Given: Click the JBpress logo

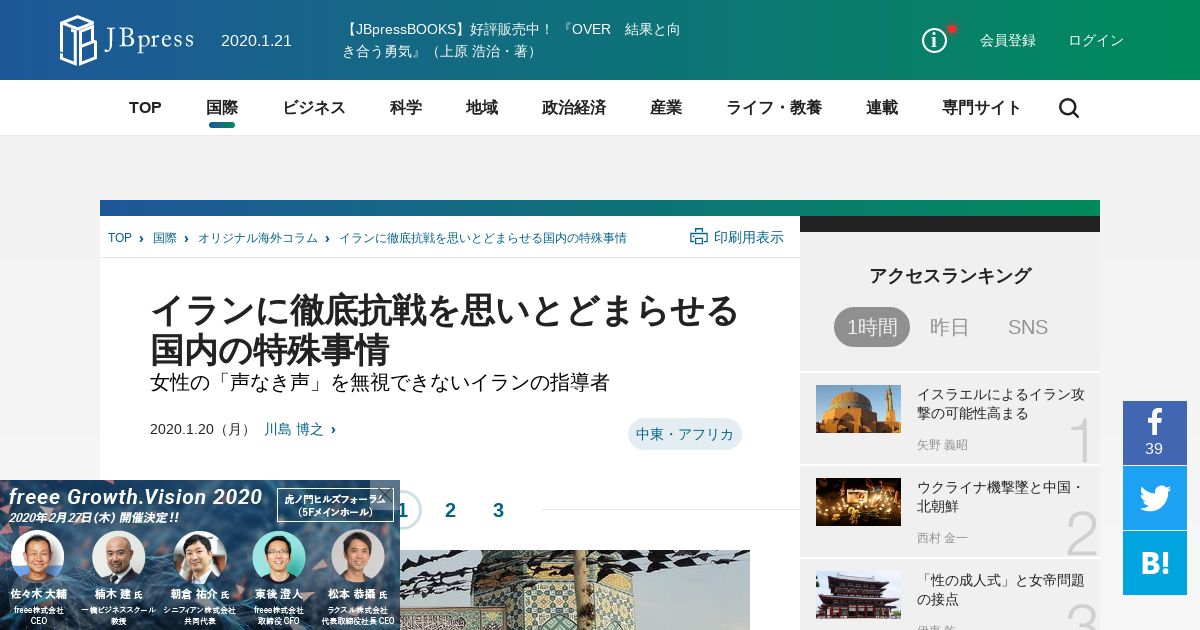Looking at the screenshot, I should tap(126, 40).
